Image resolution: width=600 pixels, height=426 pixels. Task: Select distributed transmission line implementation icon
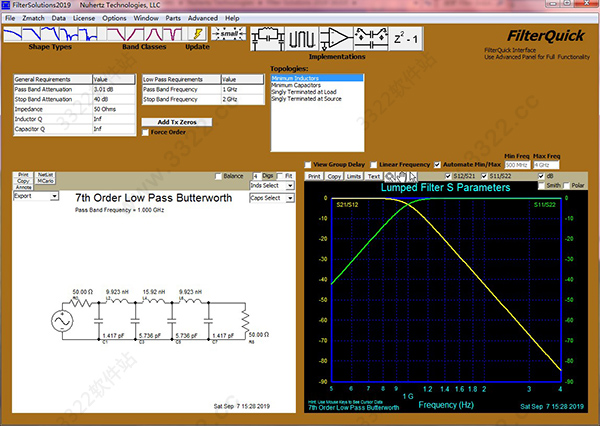(302, 39)
